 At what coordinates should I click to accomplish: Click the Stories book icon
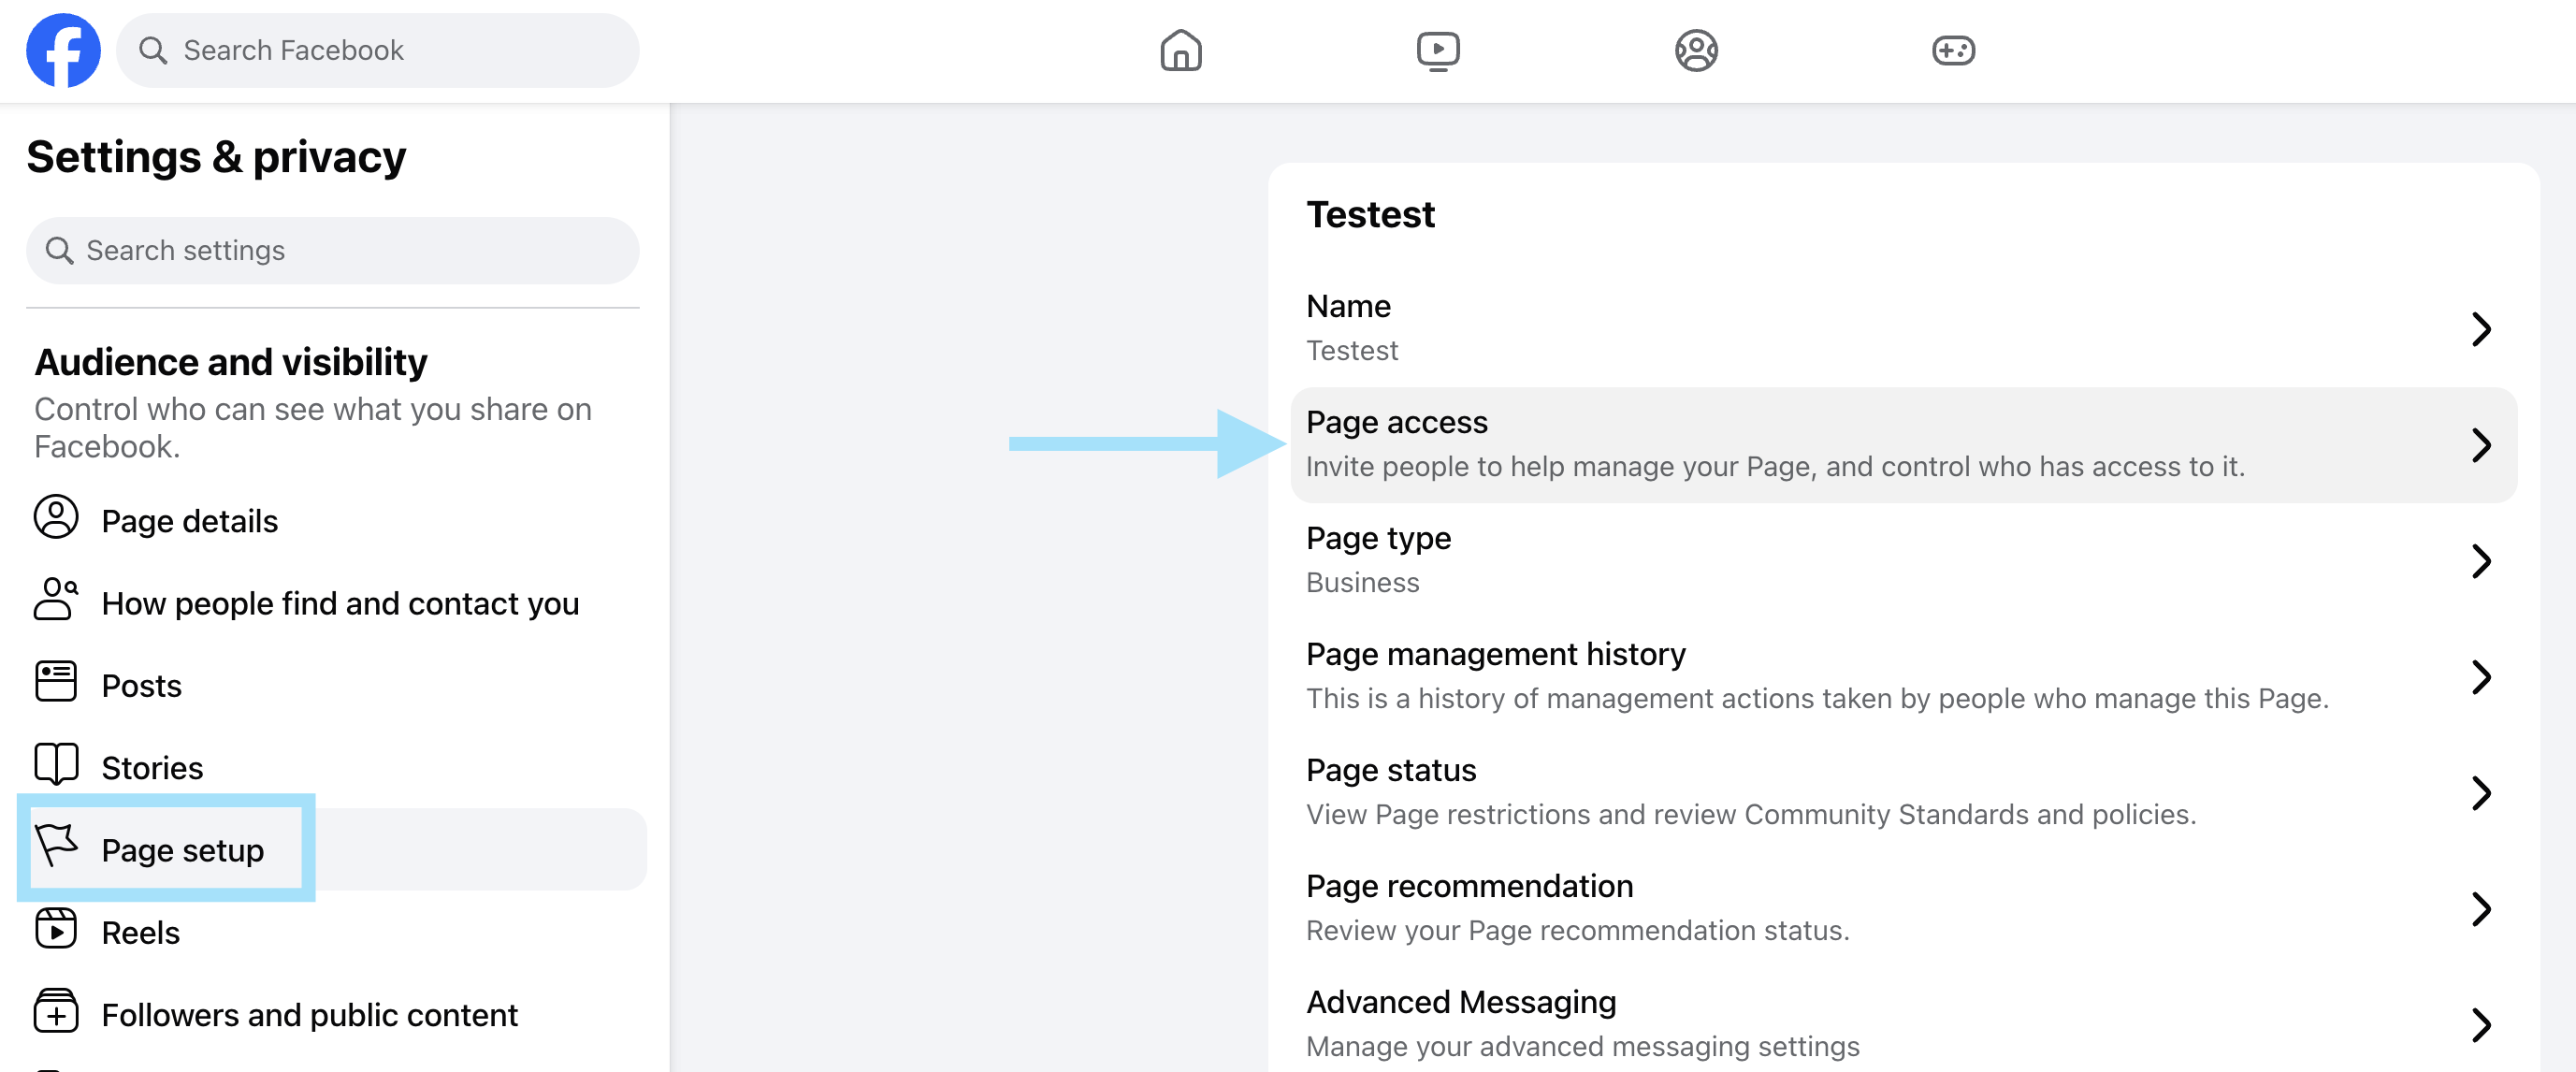(x=56, y=765)
